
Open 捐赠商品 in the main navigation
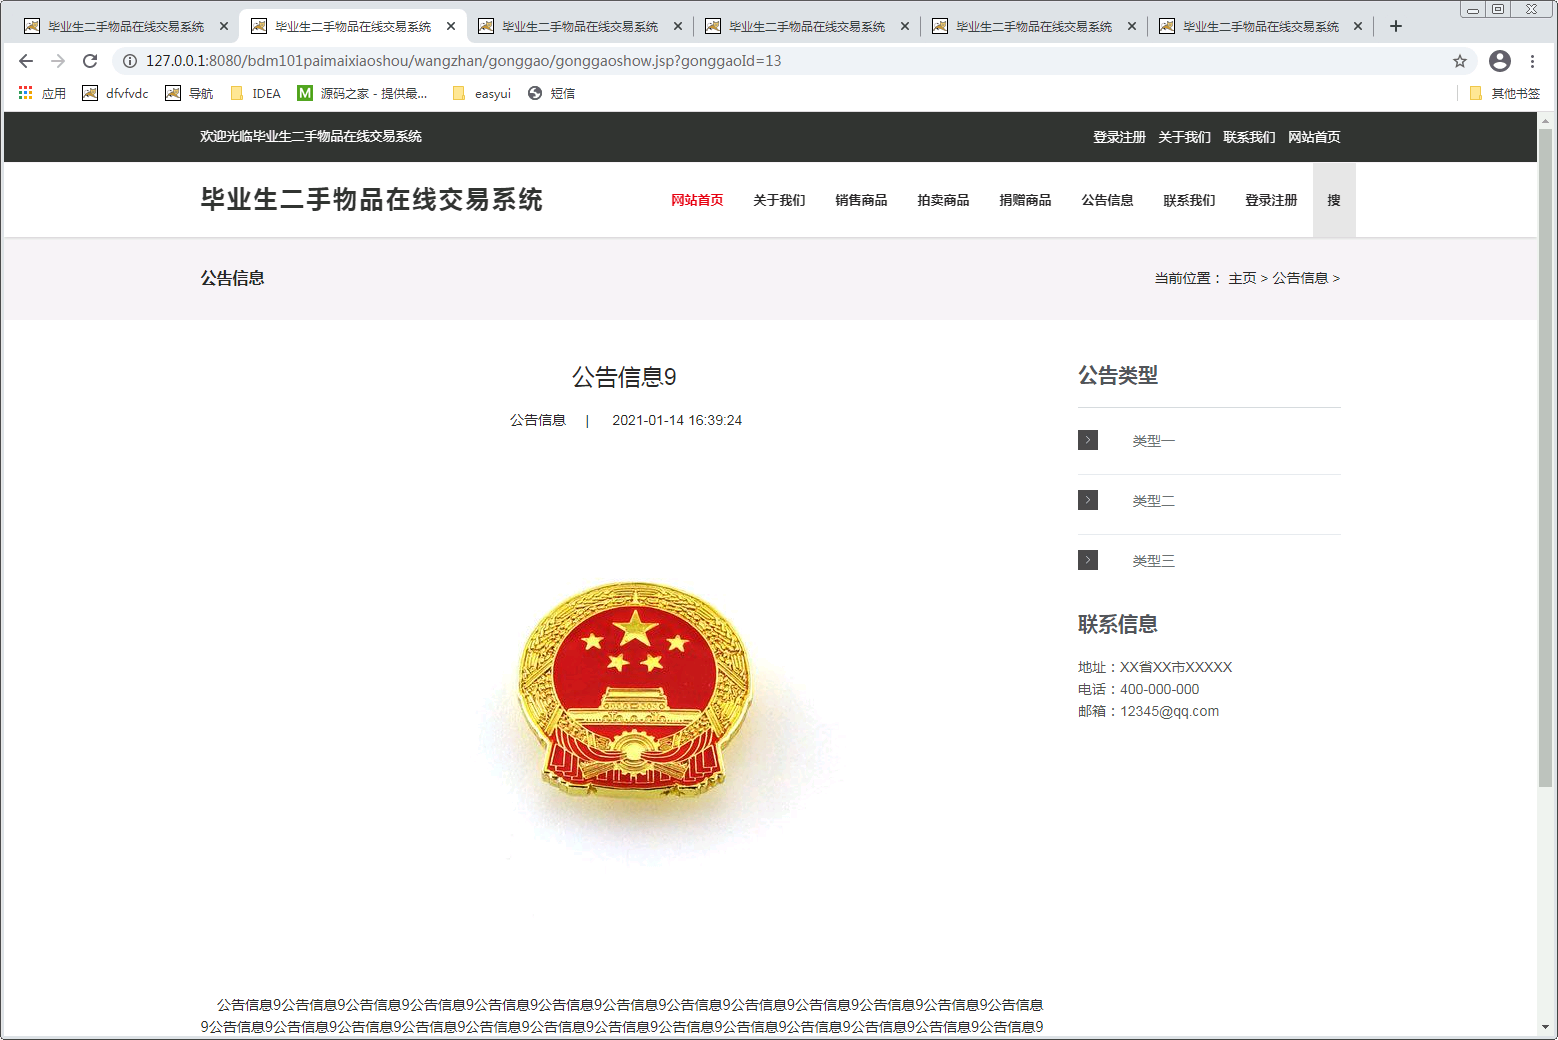point(1025,200)
